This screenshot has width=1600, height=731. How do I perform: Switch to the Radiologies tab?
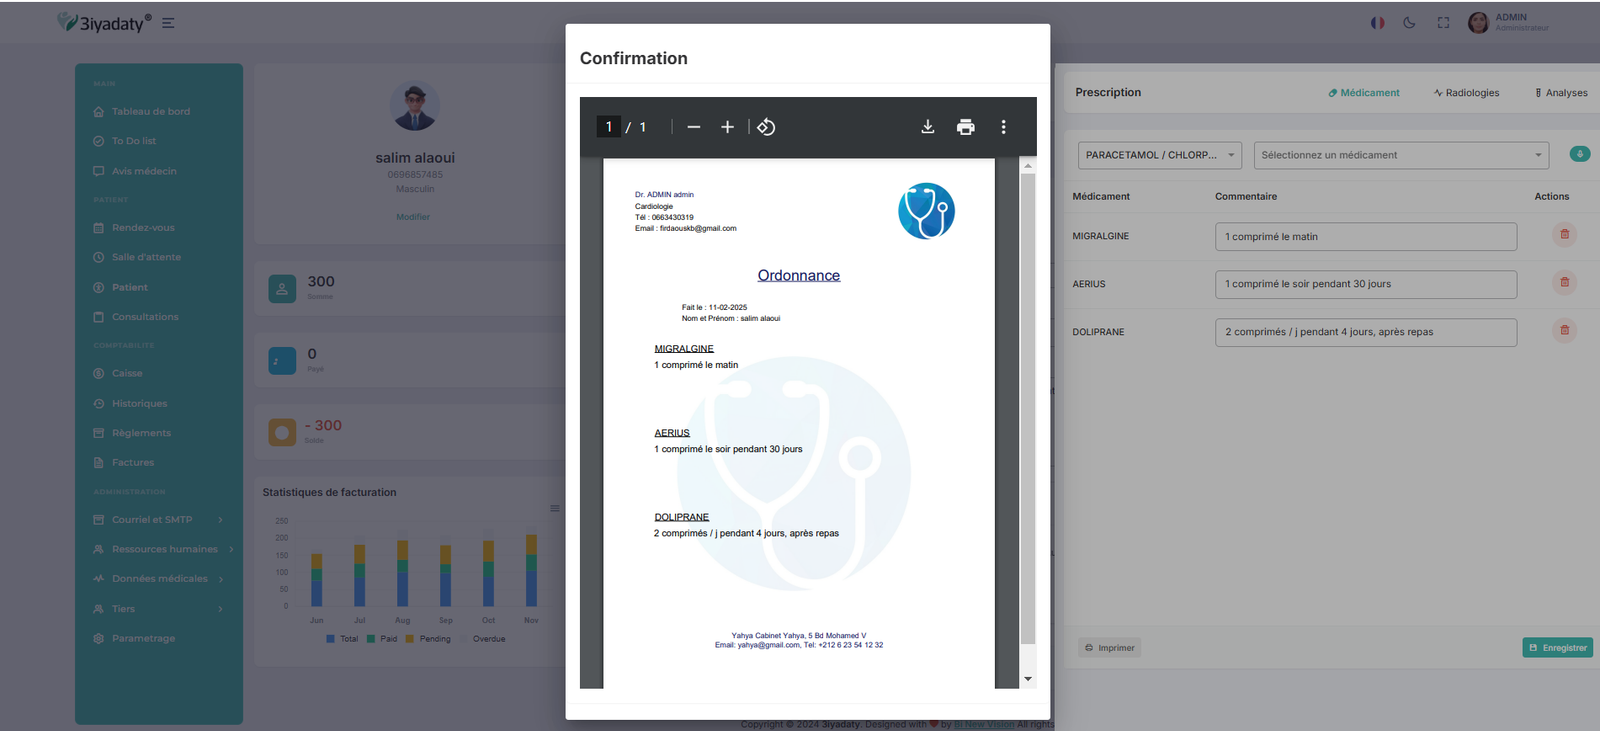click(x=1466, y=93)
